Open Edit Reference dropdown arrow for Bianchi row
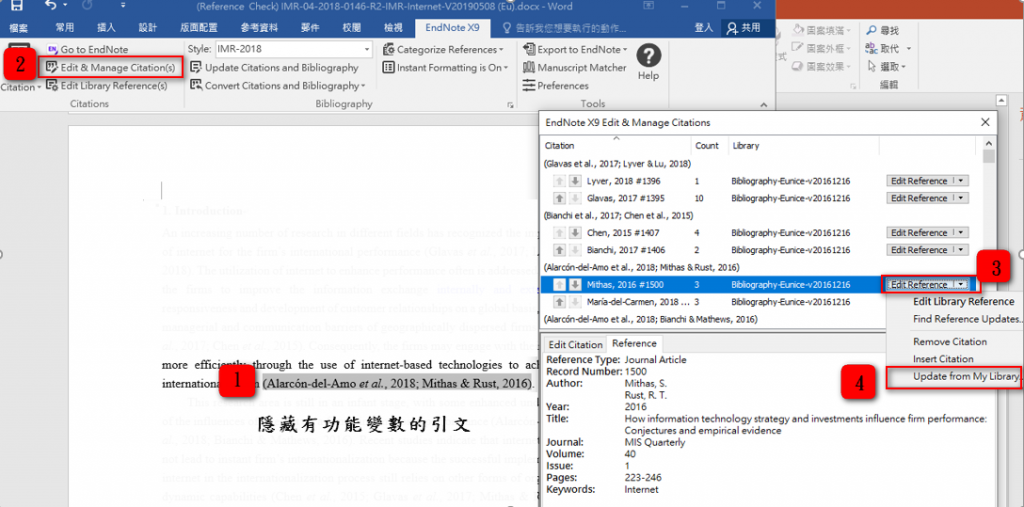 tap(961, 250)
